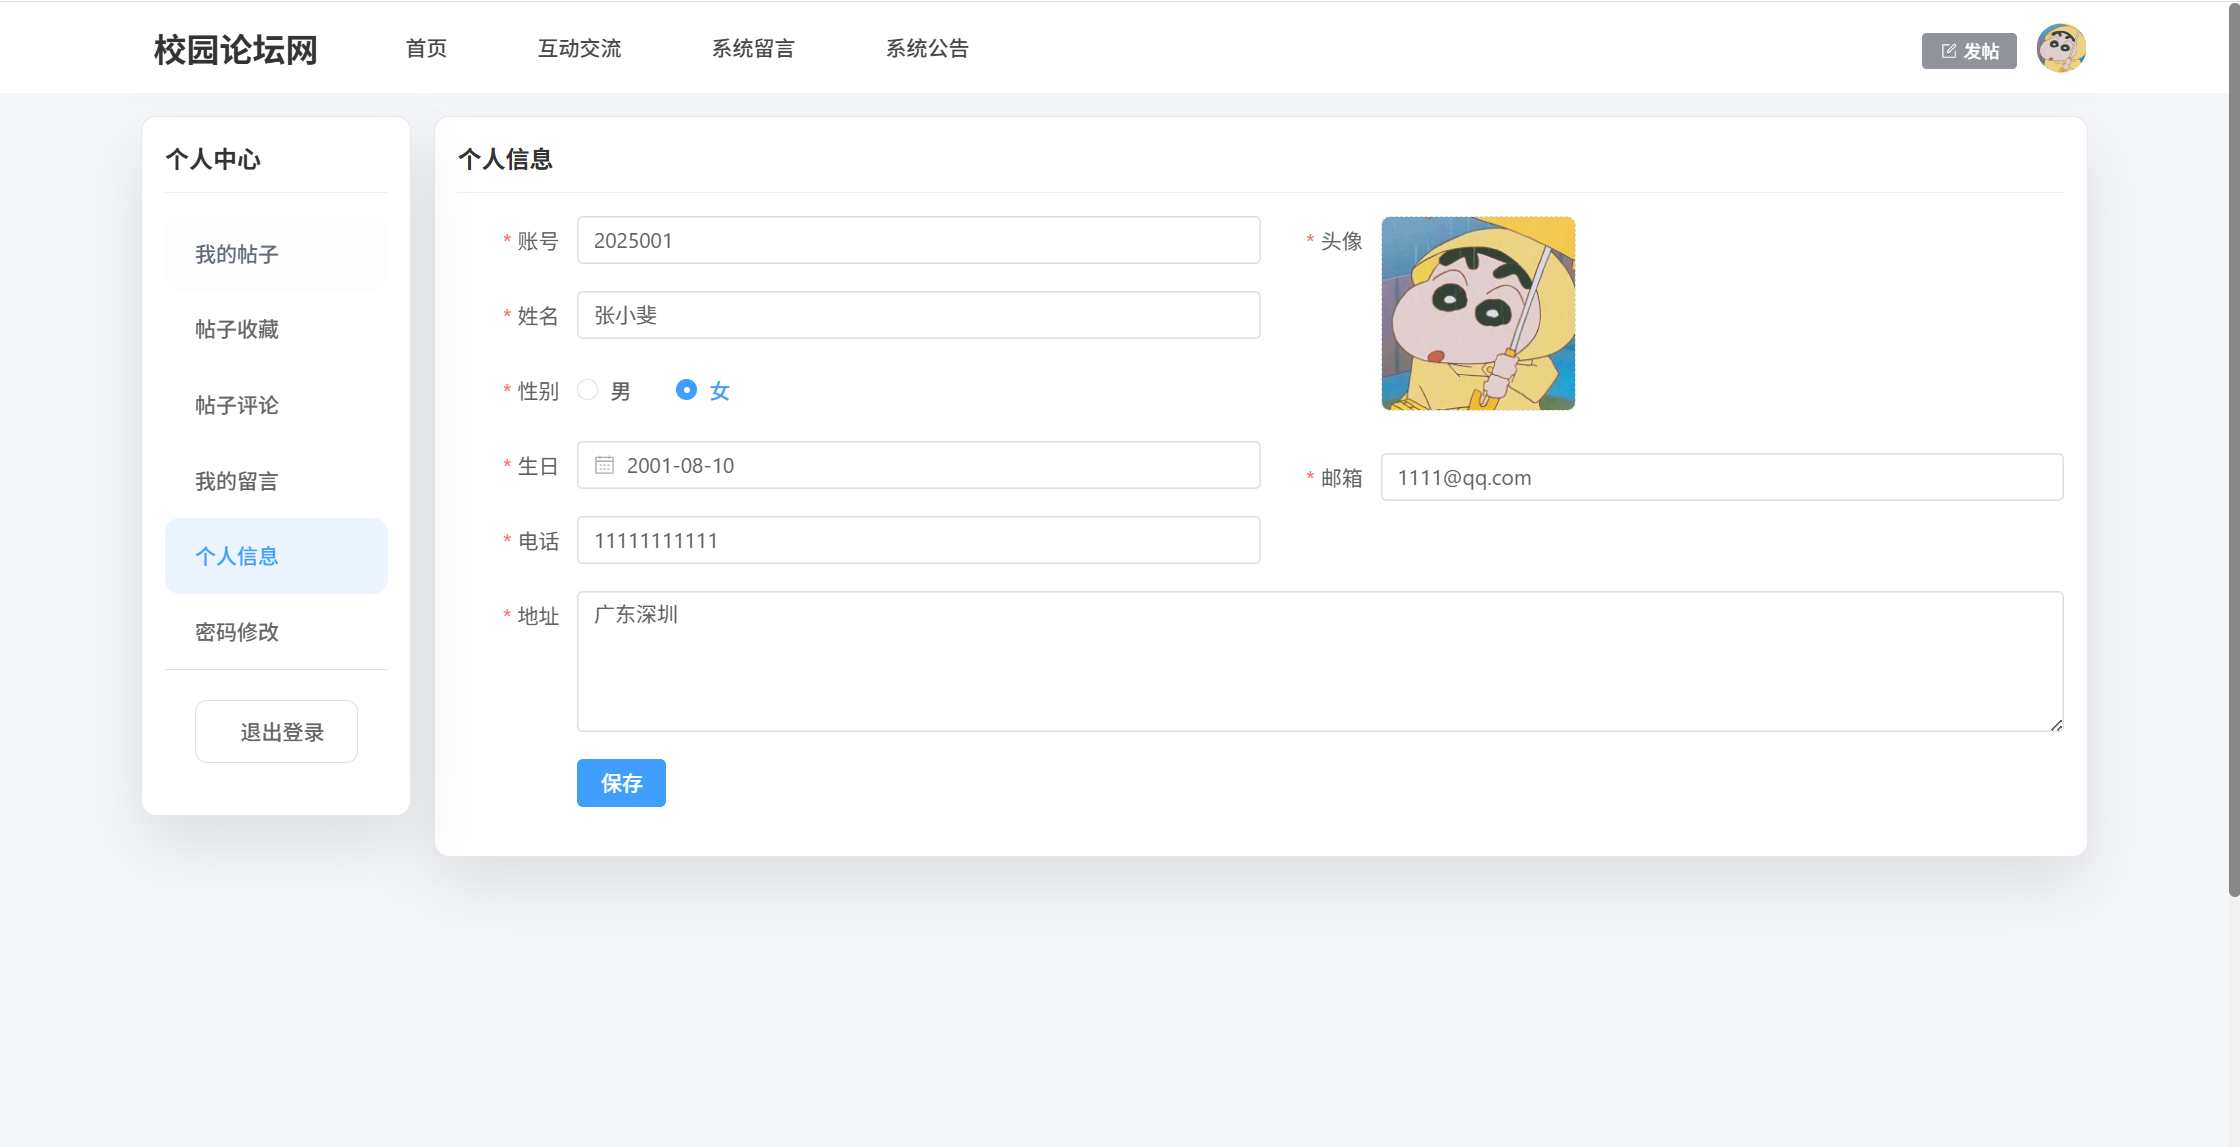The height and width of the screenshot is (1147, 2240).
Task: Click the 退出登录 logout button
Action: tap(277, 732)
